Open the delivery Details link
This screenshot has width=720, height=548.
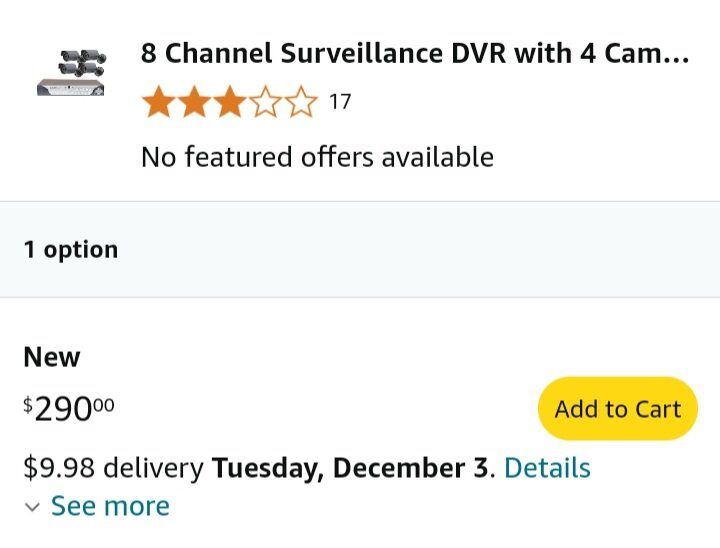(x=547, y=468)
